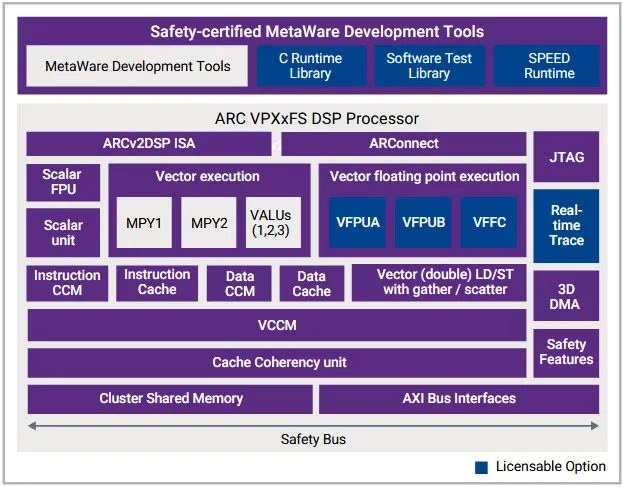Click the blue Licensable Option legend square
The width and height of the screenshot is (623, 487).
[x=482, y=467]
